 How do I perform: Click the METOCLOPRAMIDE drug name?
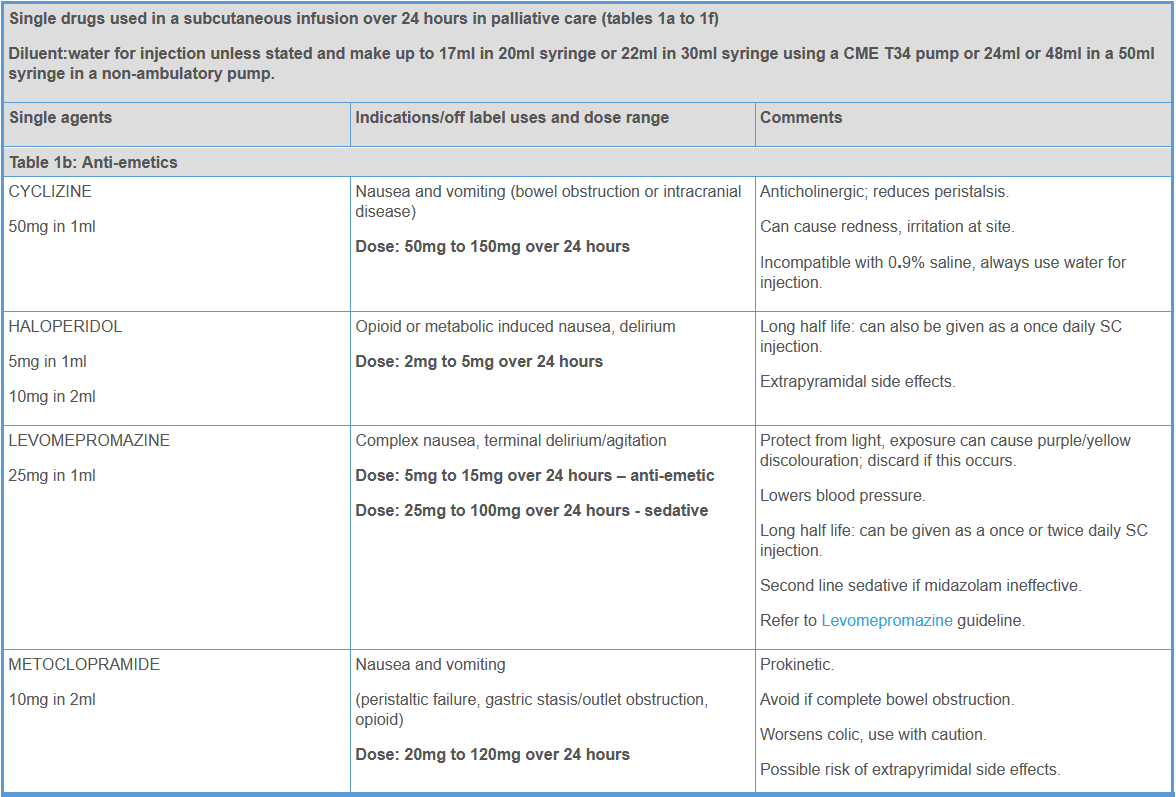84,664
